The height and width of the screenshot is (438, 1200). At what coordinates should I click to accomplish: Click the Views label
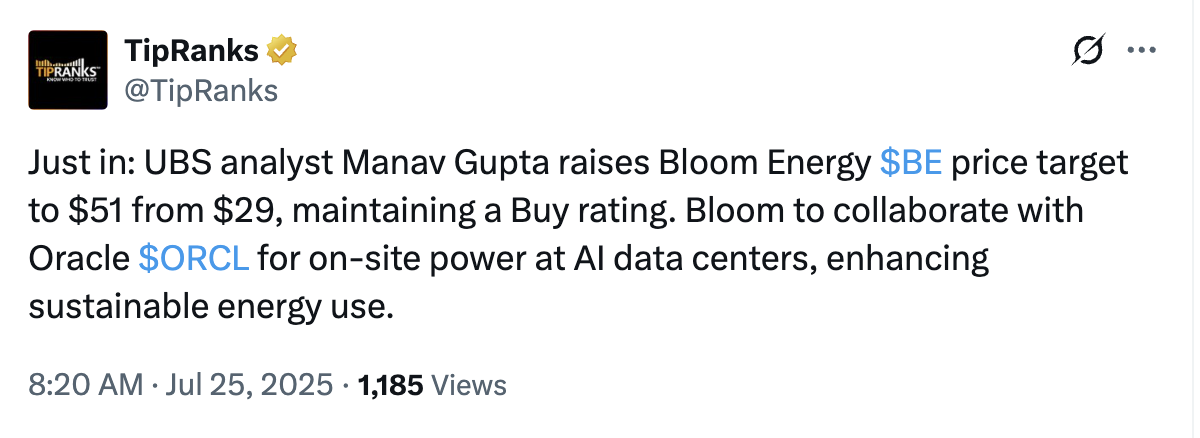tap(469, 385)
